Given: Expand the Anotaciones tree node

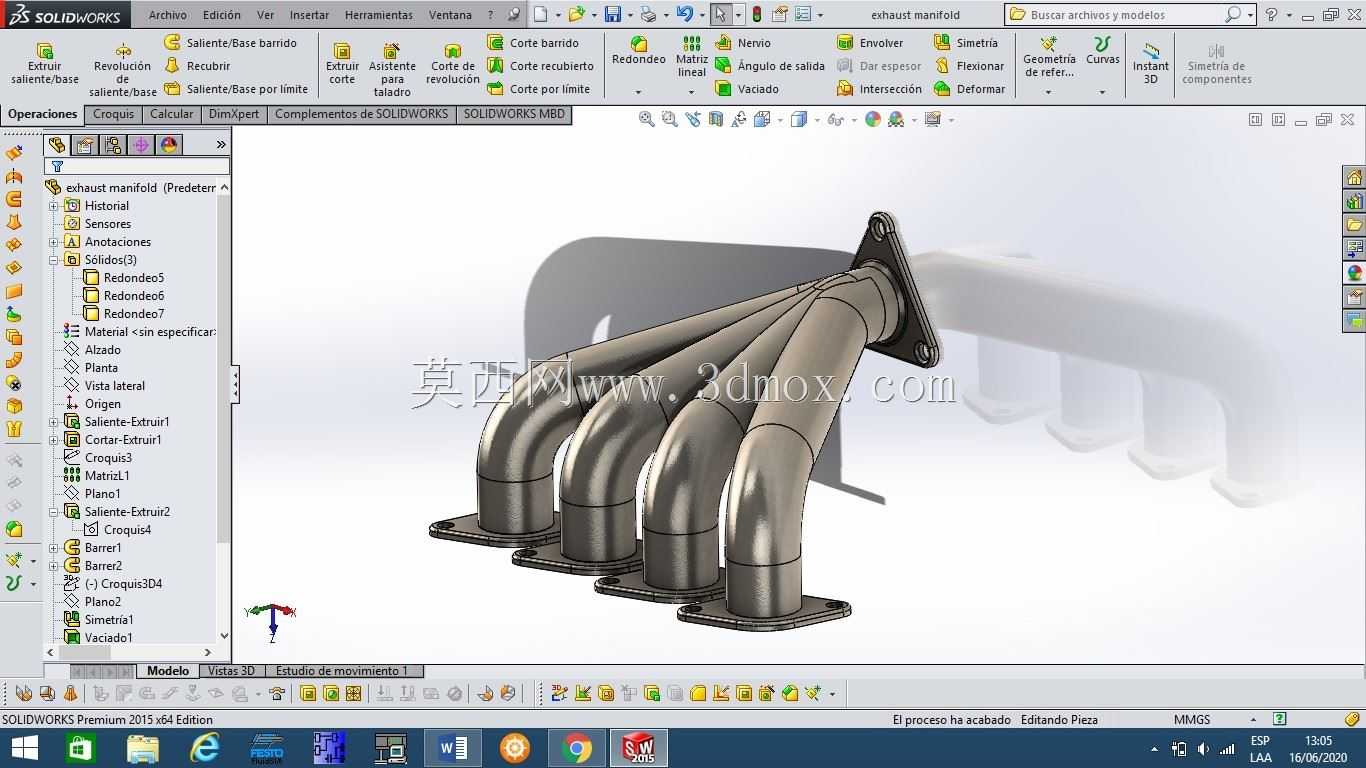Looking at the screenshot, I should pos(54,242).
